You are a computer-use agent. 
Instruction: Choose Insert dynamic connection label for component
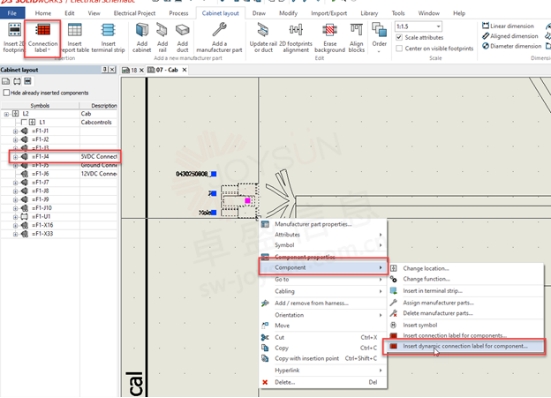coord(464,346)
